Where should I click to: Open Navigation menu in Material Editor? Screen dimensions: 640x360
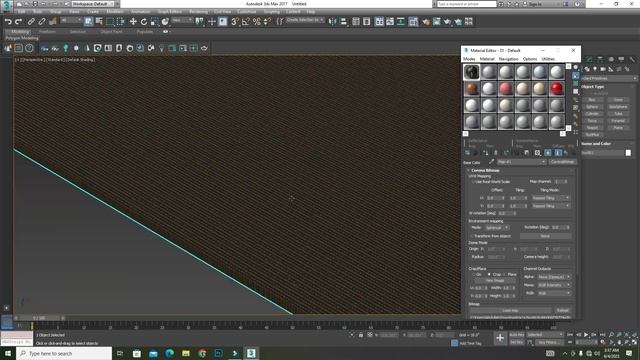point(508,59)
